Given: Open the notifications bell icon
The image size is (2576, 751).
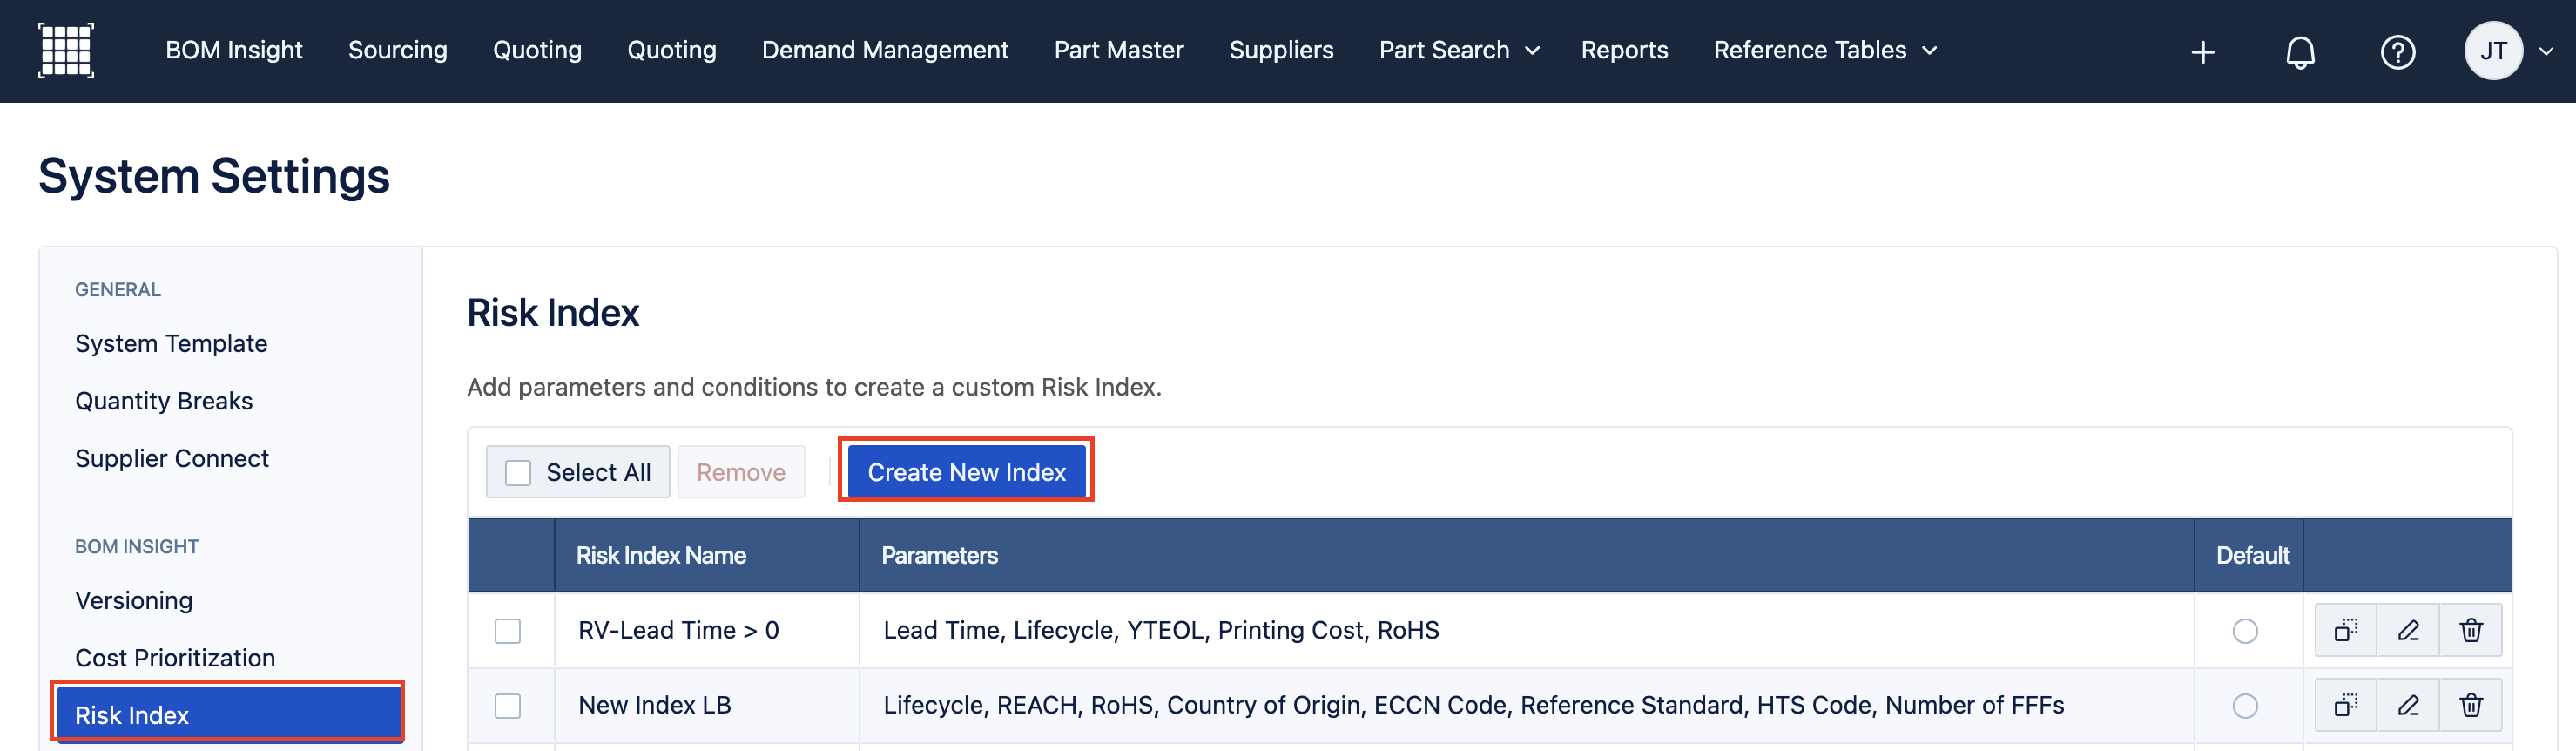Looking at the screenshot, I should (2300, 52).
